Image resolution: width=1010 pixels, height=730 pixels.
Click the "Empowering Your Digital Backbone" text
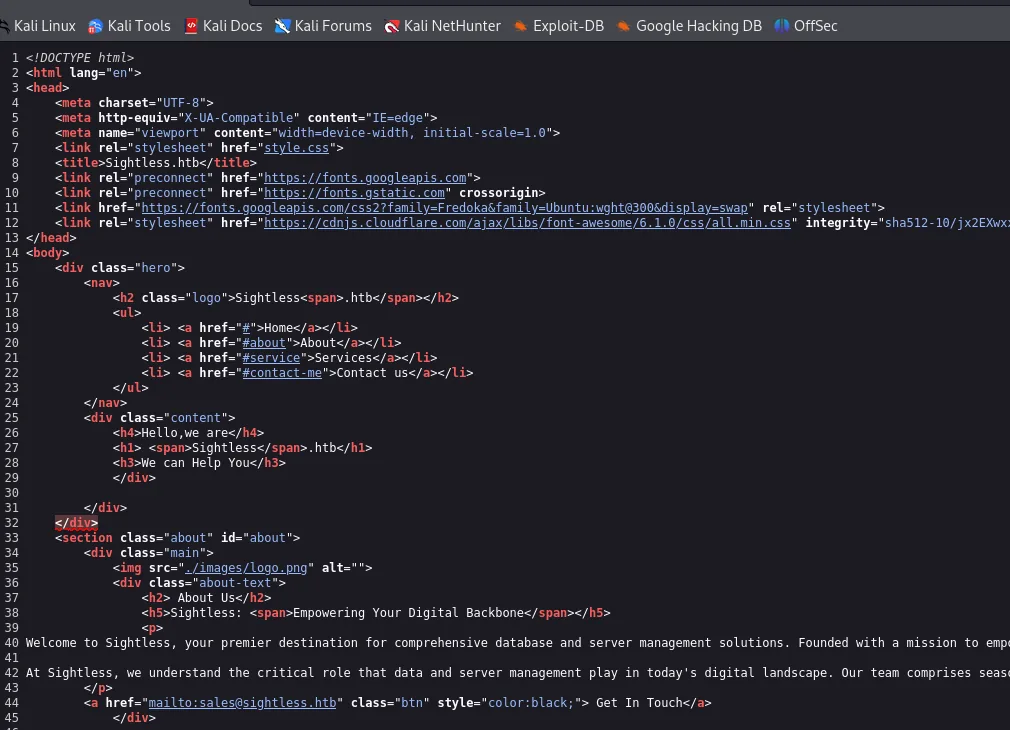click(408, 613)
